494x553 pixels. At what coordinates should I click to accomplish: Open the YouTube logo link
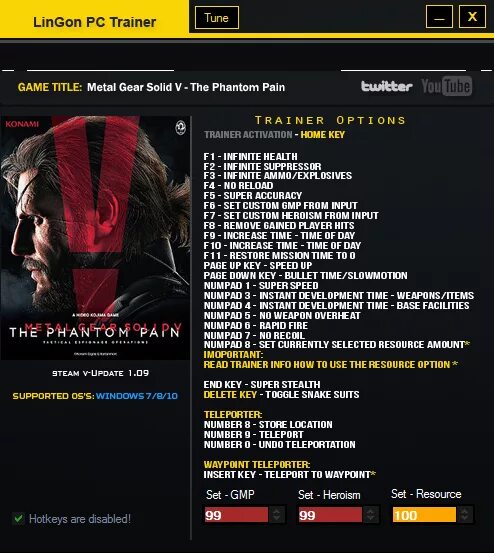pyautogui.click(x=447, y=86)
